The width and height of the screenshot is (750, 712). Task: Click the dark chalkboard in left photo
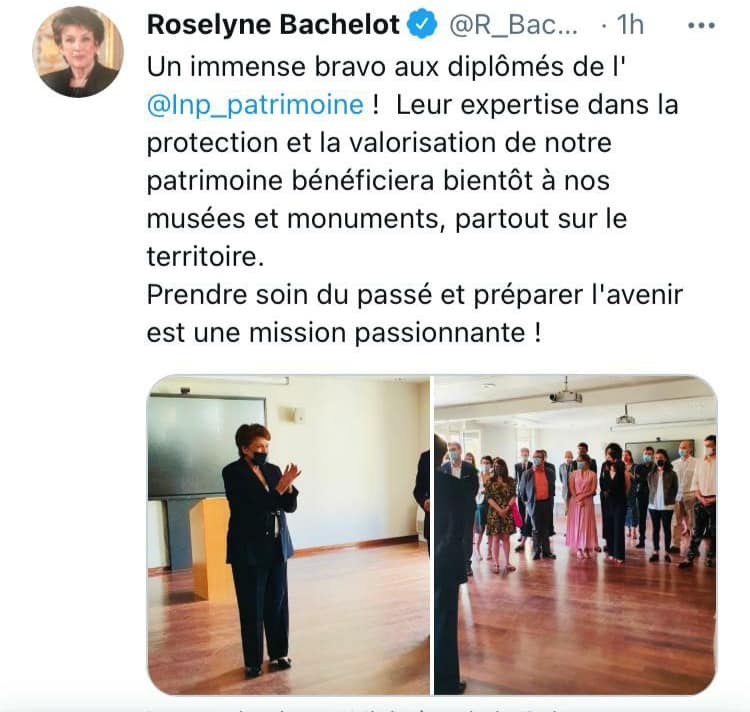[207, 446]
